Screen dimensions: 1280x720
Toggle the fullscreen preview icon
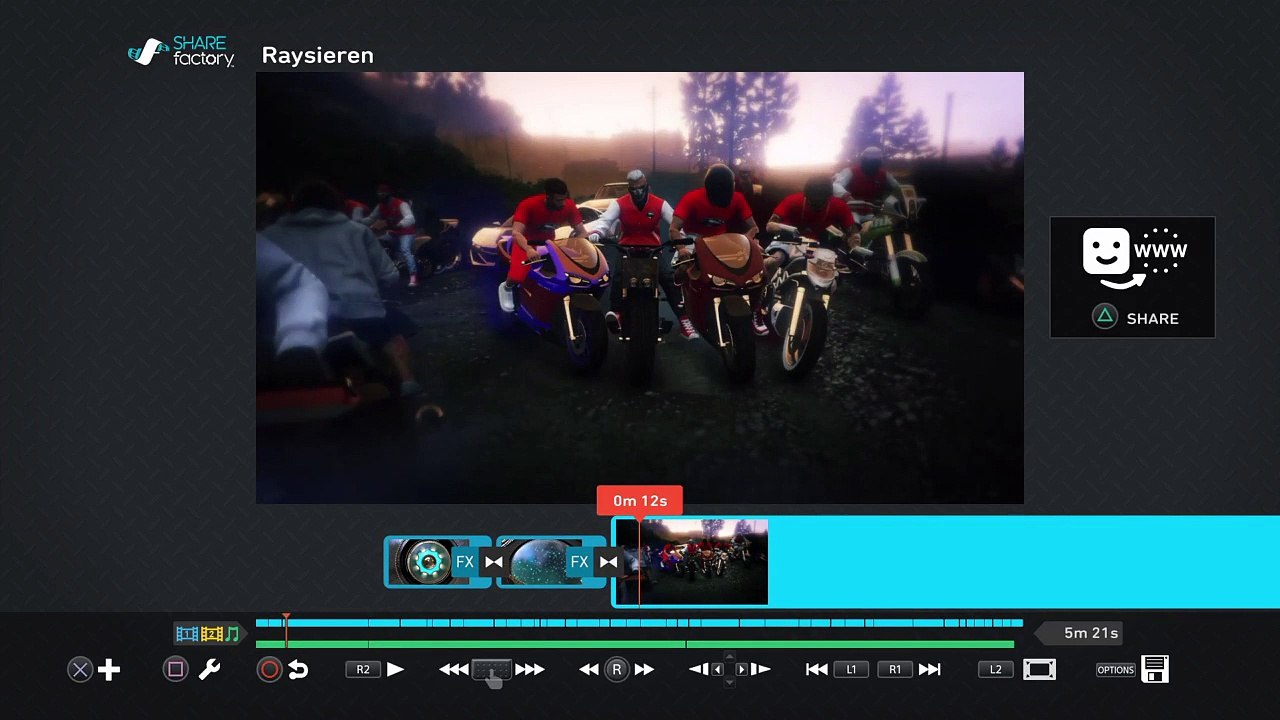point(1039,670)
